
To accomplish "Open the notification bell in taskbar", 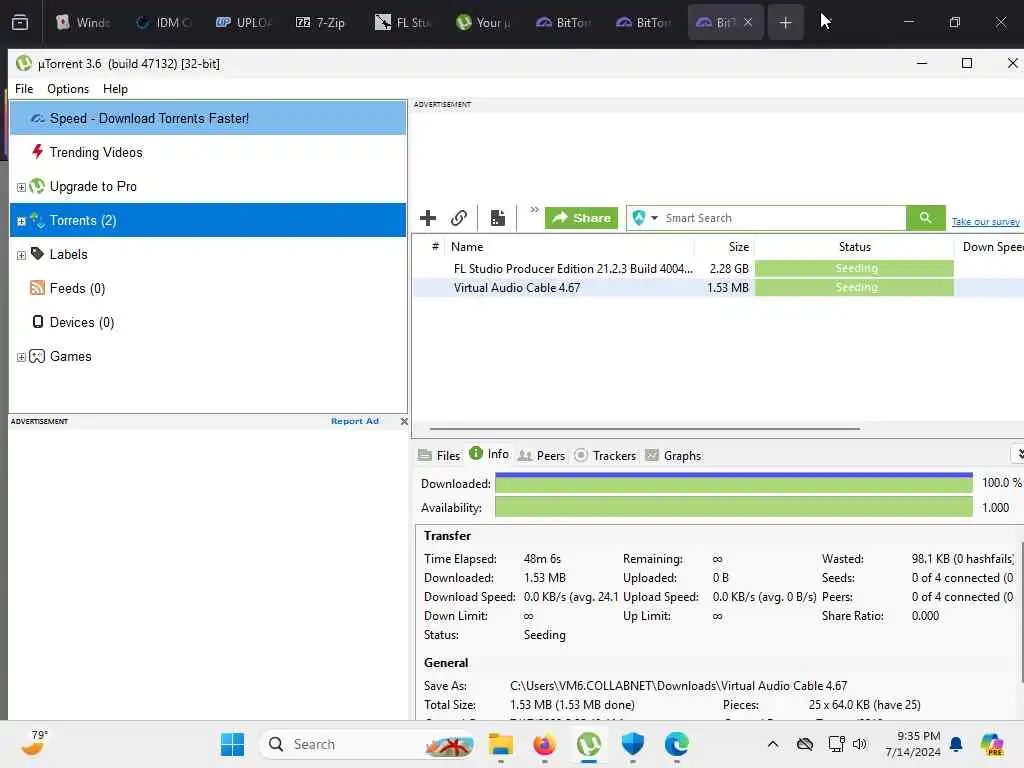I will 956,744.
